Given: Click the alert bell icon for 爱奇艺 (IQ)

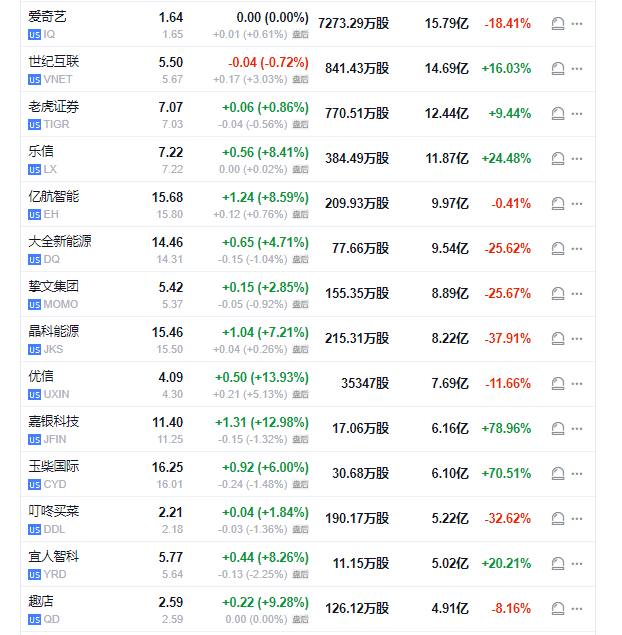Looking at the screenshot, I should coord(559,23).
